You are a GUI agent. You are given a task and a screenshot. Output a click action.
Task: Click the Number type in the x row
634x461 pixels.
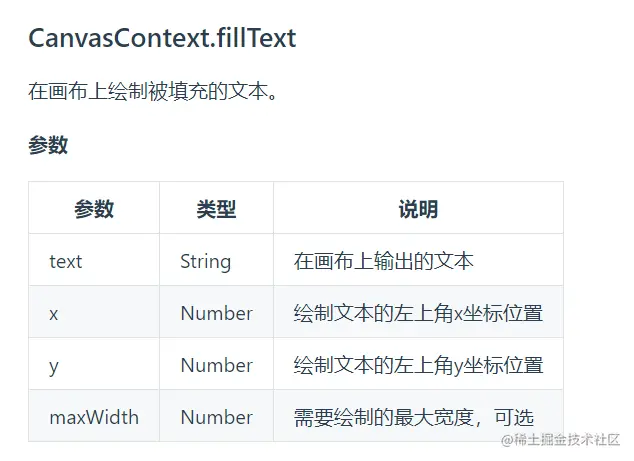[x=216, y=313]
